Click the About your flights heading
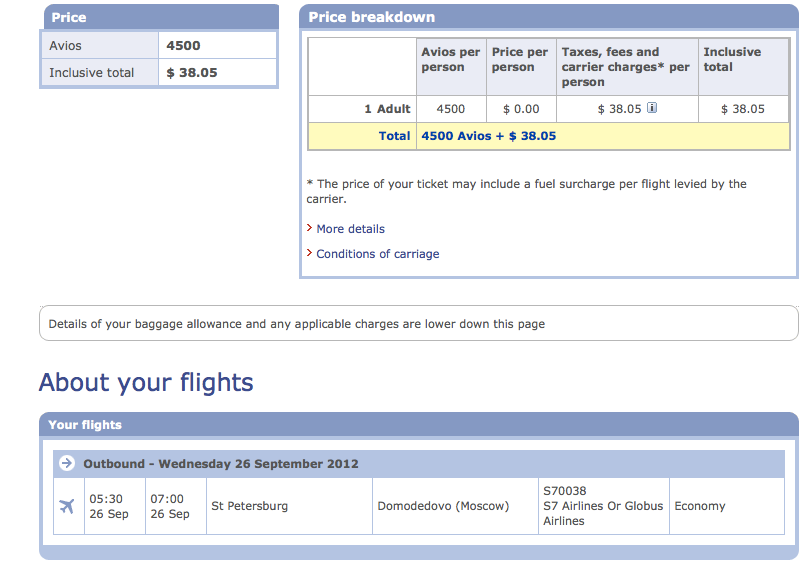The height and width of the screenshot is (565, 811). [x=146, y=383]
